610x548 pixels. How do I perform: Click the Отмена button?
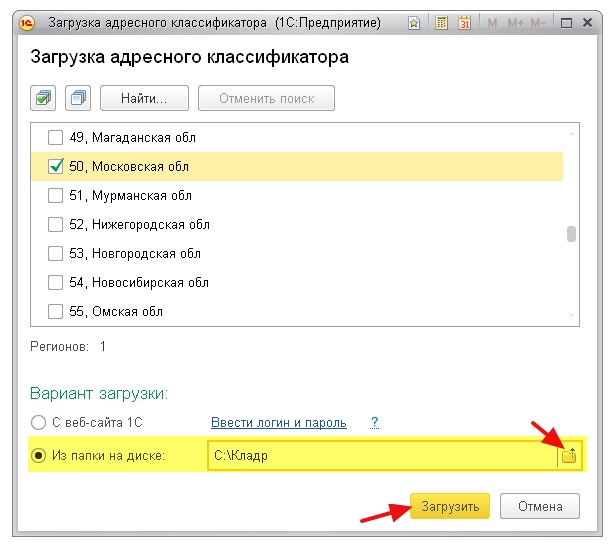point(540,506)
